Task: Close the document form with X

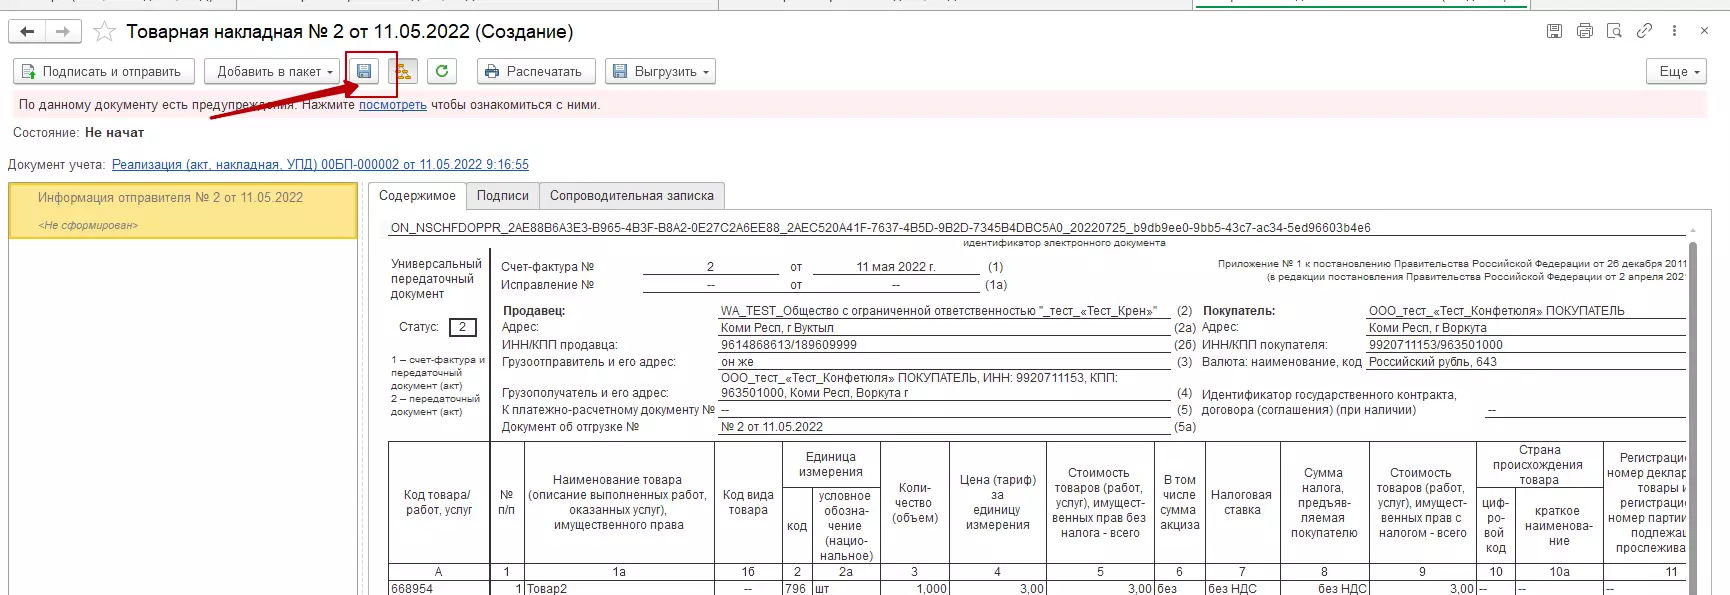Action: (1704, 31)
